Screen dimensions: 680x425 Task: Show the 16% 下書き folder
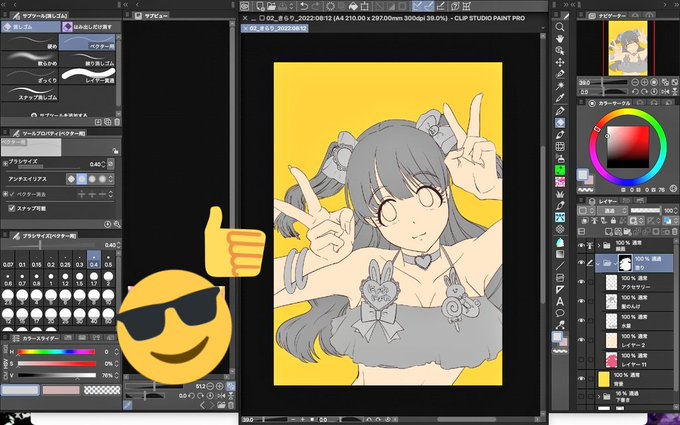pyautogui.click(x=581, y=396)
